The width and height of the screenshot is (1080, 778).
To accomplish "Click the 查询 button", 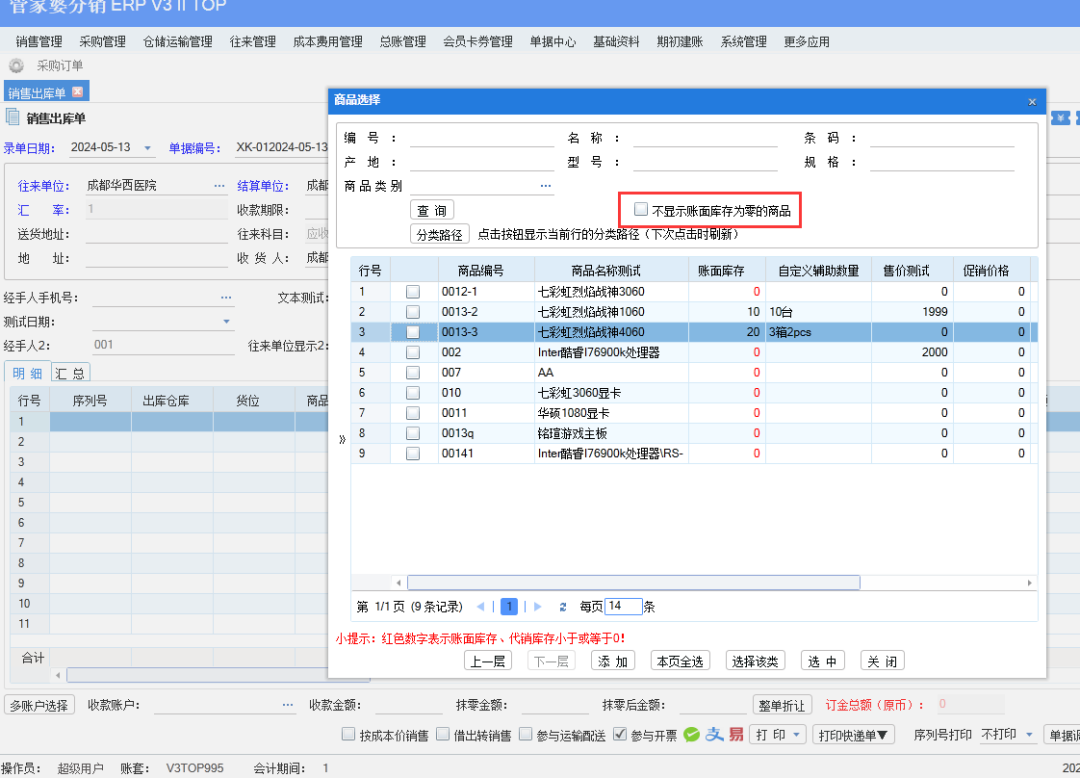I will (x=432, y=210).
